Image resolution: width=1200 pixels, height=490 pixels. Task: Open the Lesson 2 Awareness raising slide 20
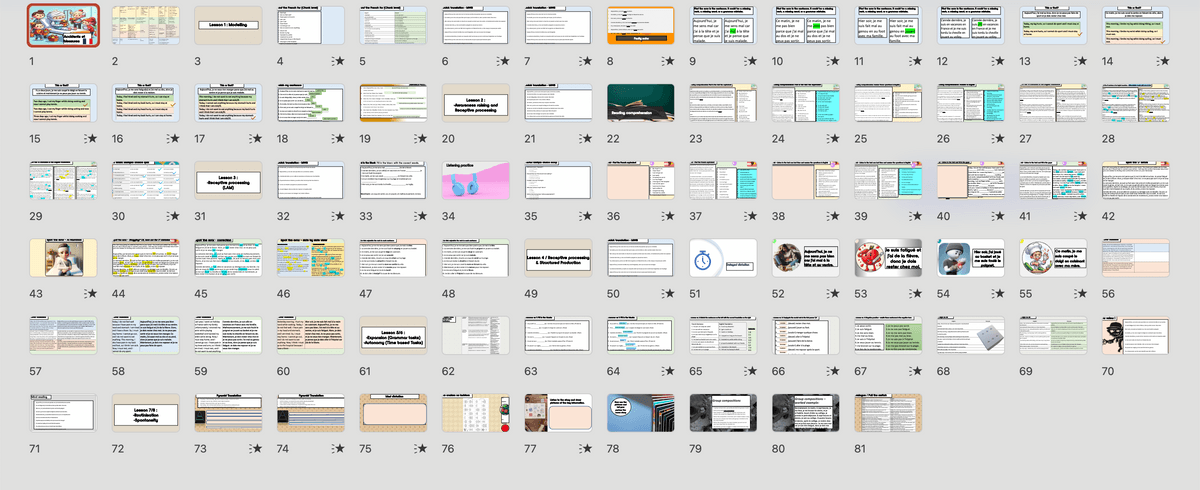(476, 103)
